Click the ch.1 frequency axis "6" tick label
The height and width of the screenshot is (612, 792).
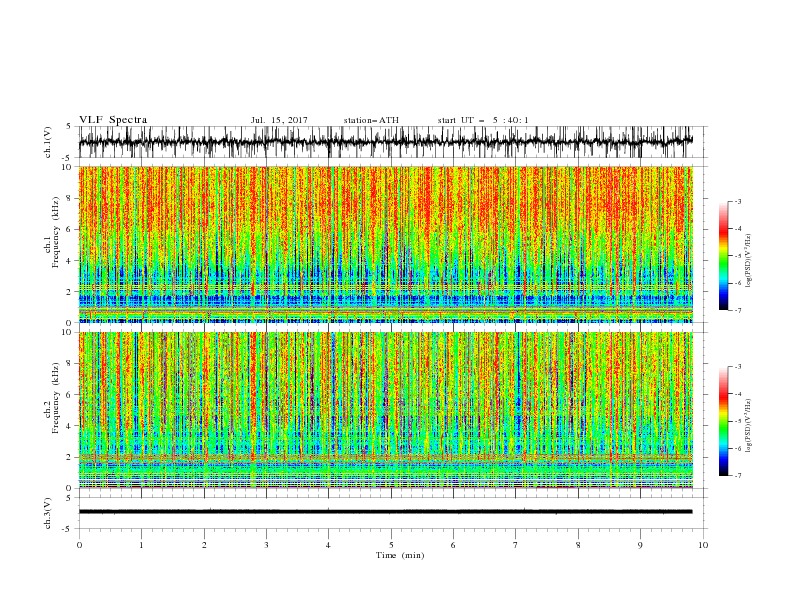click(x=69, y=229)
